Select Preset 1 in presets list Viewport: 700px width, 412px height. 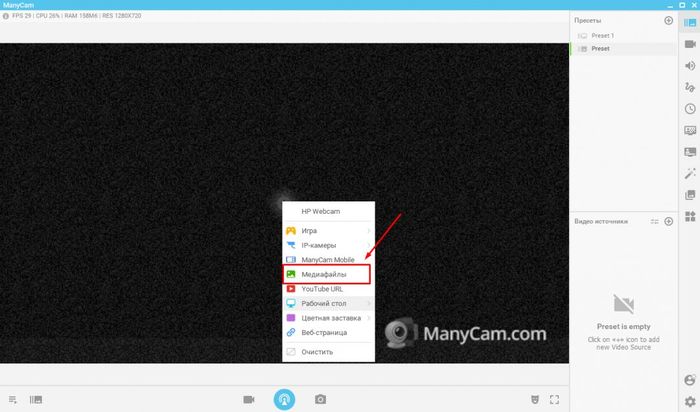click(x=624, y=36)
